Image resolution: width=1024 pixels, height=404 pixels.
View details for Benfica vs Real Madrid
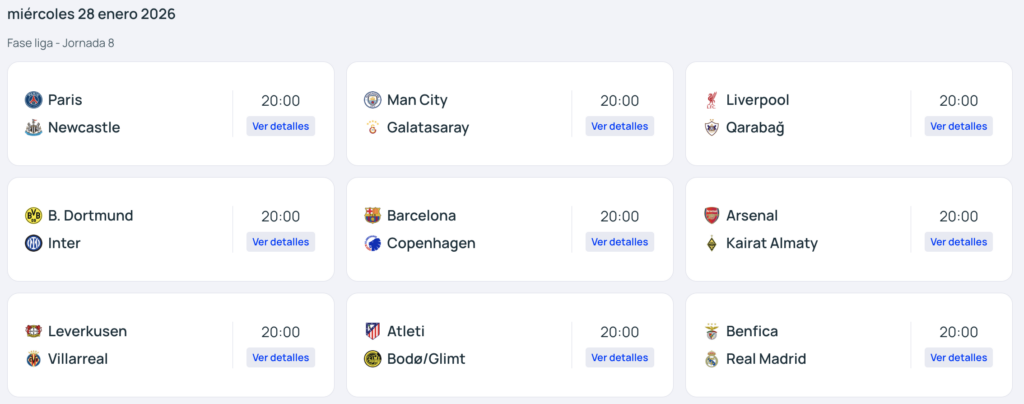click(959, 357)
